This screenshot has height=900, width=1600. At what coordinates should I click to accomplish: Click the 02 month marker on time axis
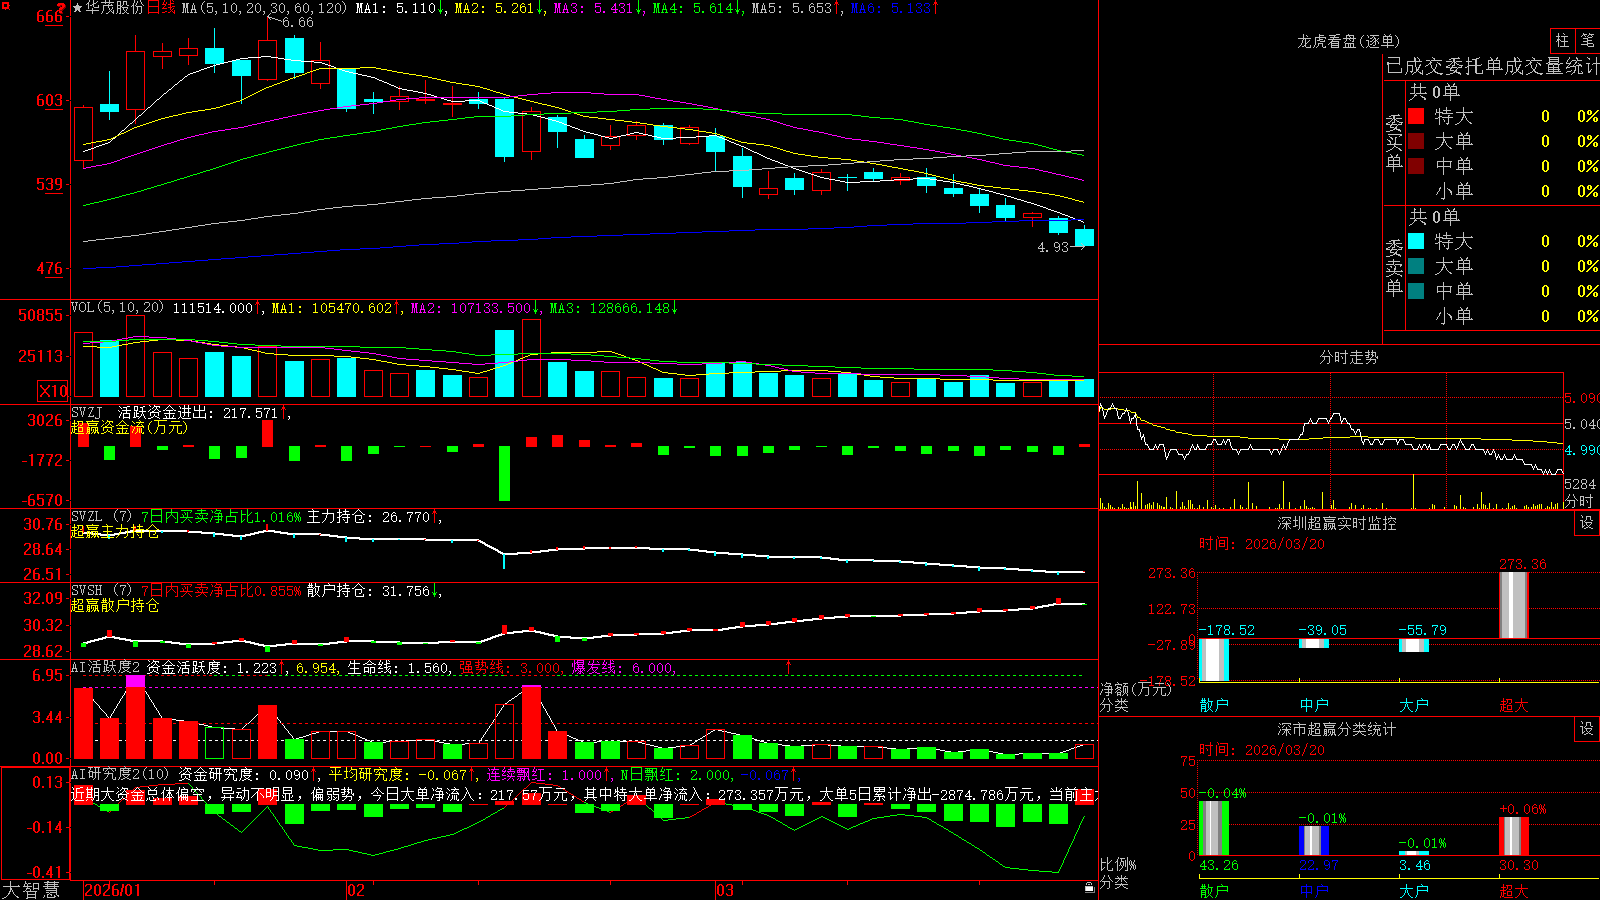(x=355, y=890)
